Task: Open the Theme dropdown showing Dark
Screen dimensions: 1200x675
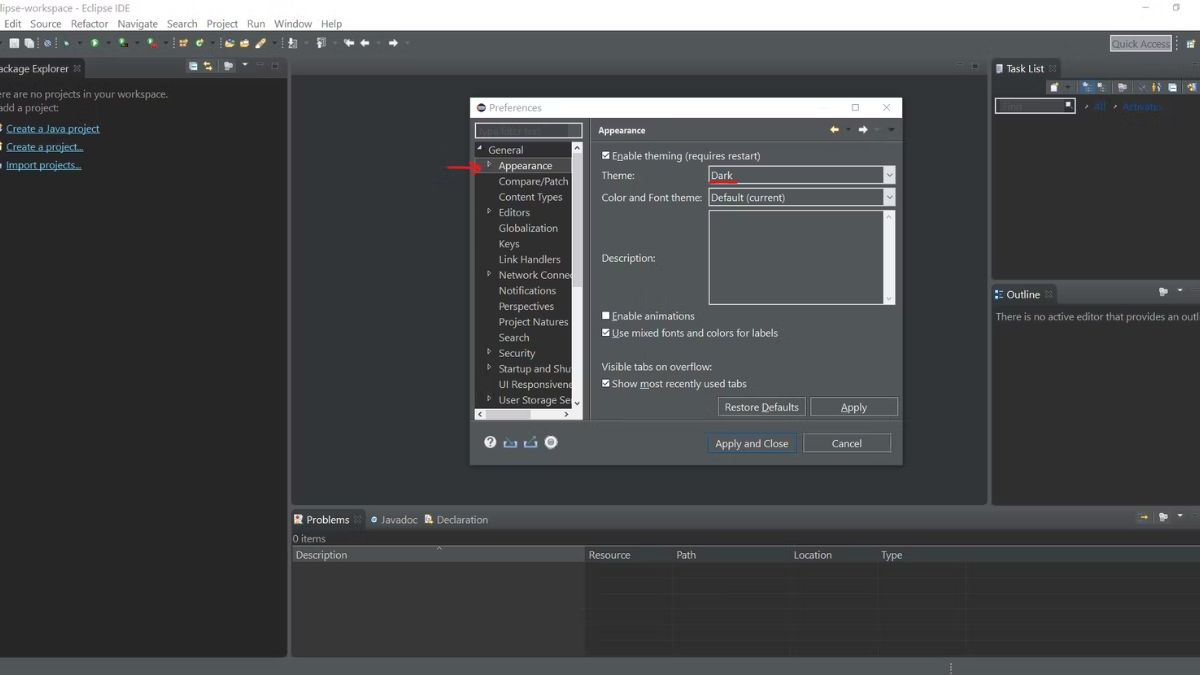Action: (801, 175)
